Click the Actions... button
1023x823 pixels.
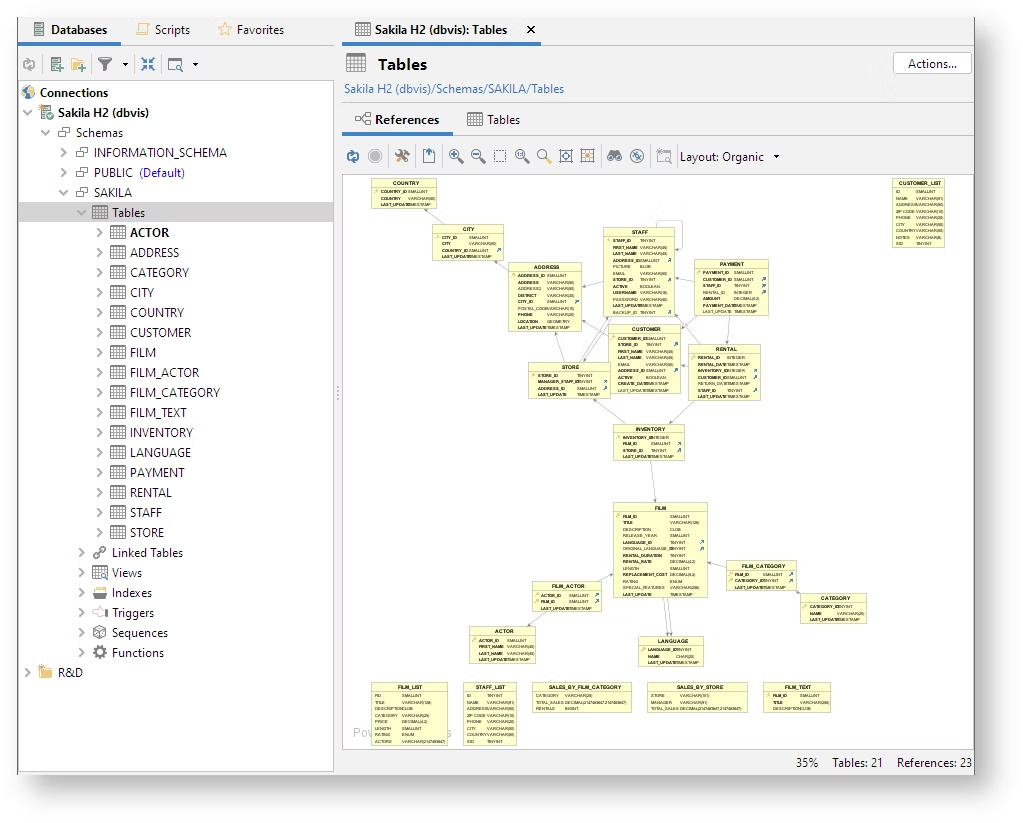(932, 64)
